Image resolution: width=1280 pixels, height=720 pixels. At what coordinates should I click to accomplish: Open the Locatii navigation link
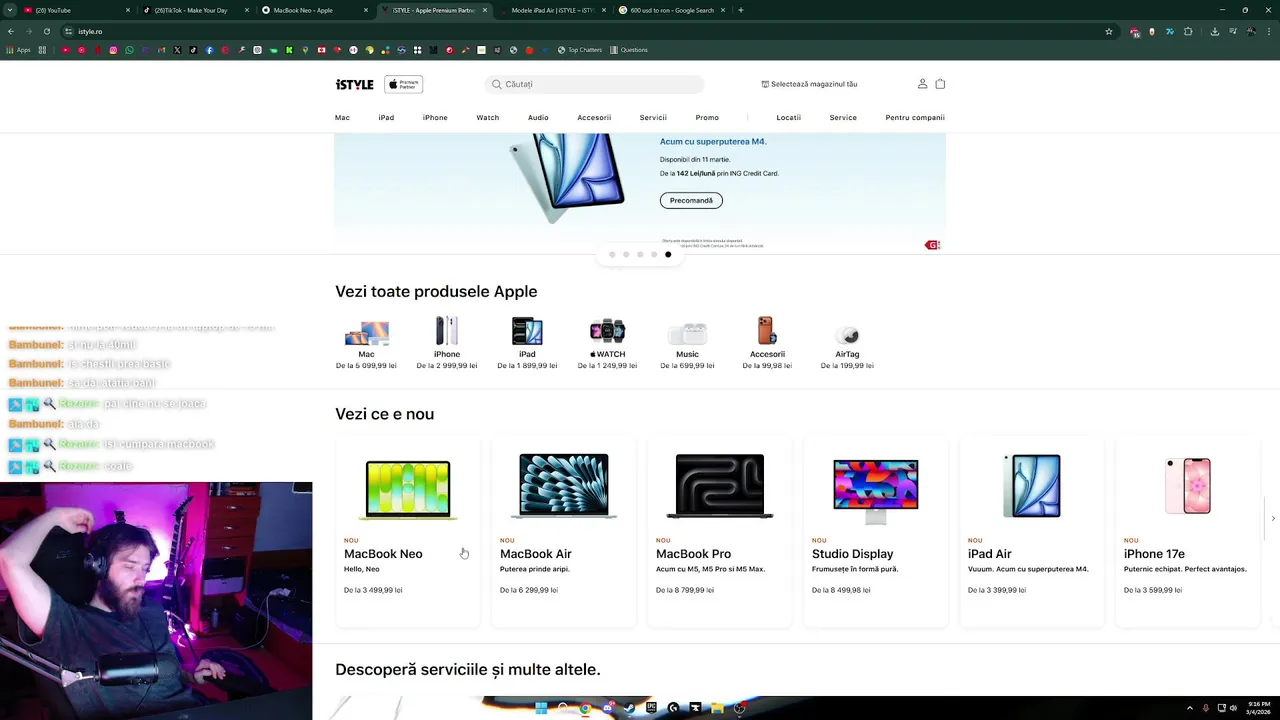click(788, 117)
